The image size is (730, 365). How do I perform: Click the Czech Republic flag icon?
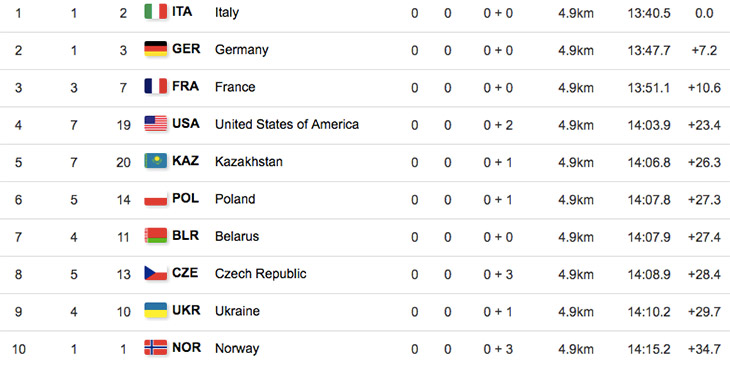pyautogui.click(x=155, y=273)
